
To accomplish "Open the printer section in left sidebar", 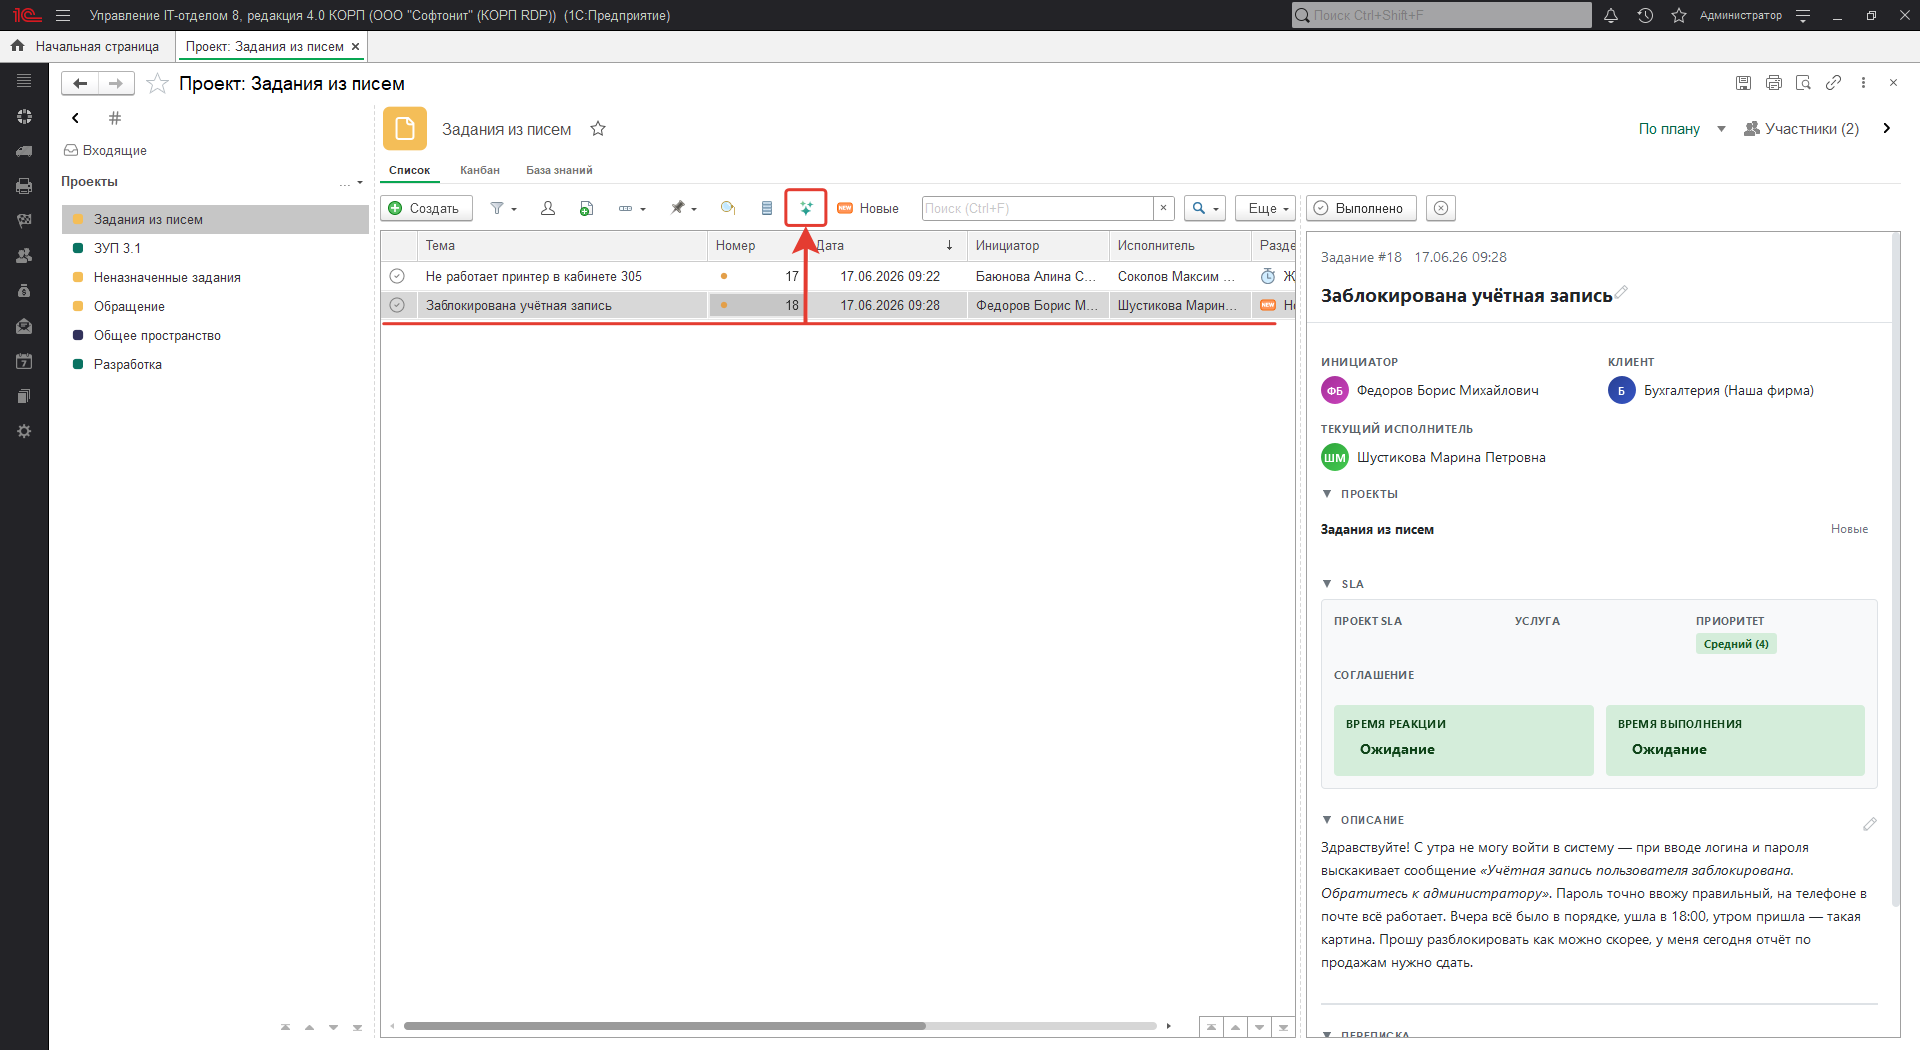I will click(24, 186).
